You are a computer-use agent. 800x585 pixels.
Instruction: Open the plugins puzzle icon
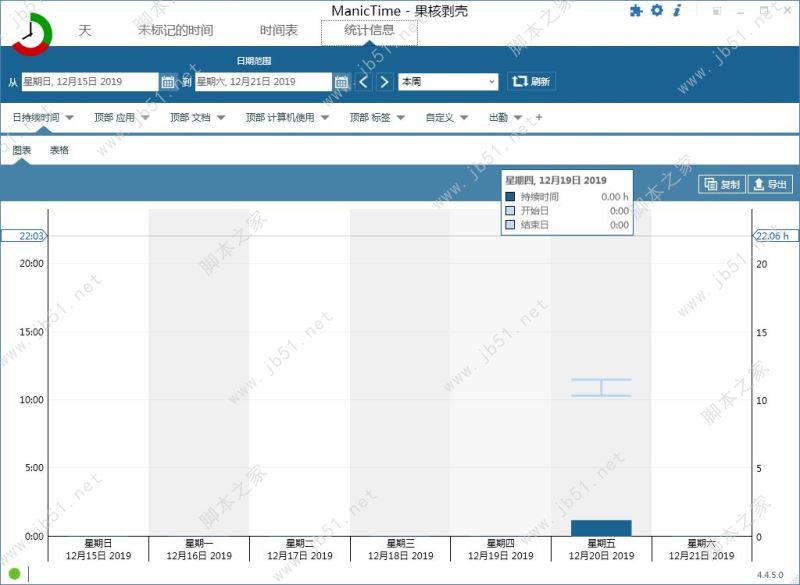tap(636, 10)
